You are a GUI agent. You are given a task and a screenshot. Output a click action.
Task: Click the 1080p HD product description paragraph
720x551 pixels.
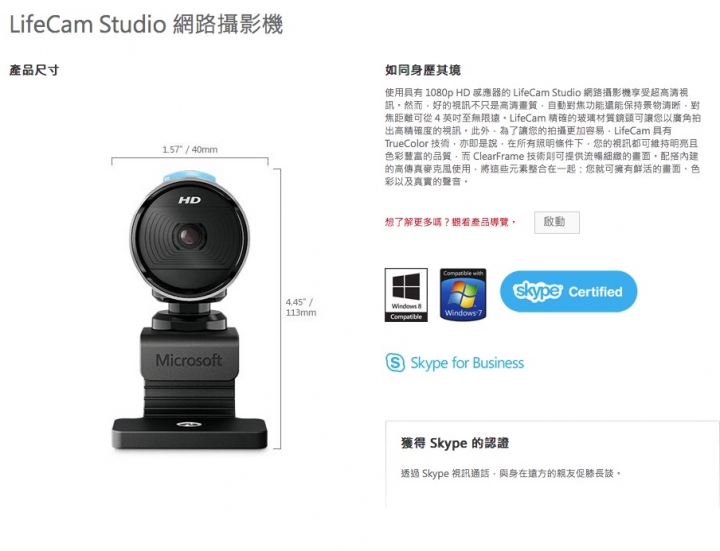(x=542, y=137)
